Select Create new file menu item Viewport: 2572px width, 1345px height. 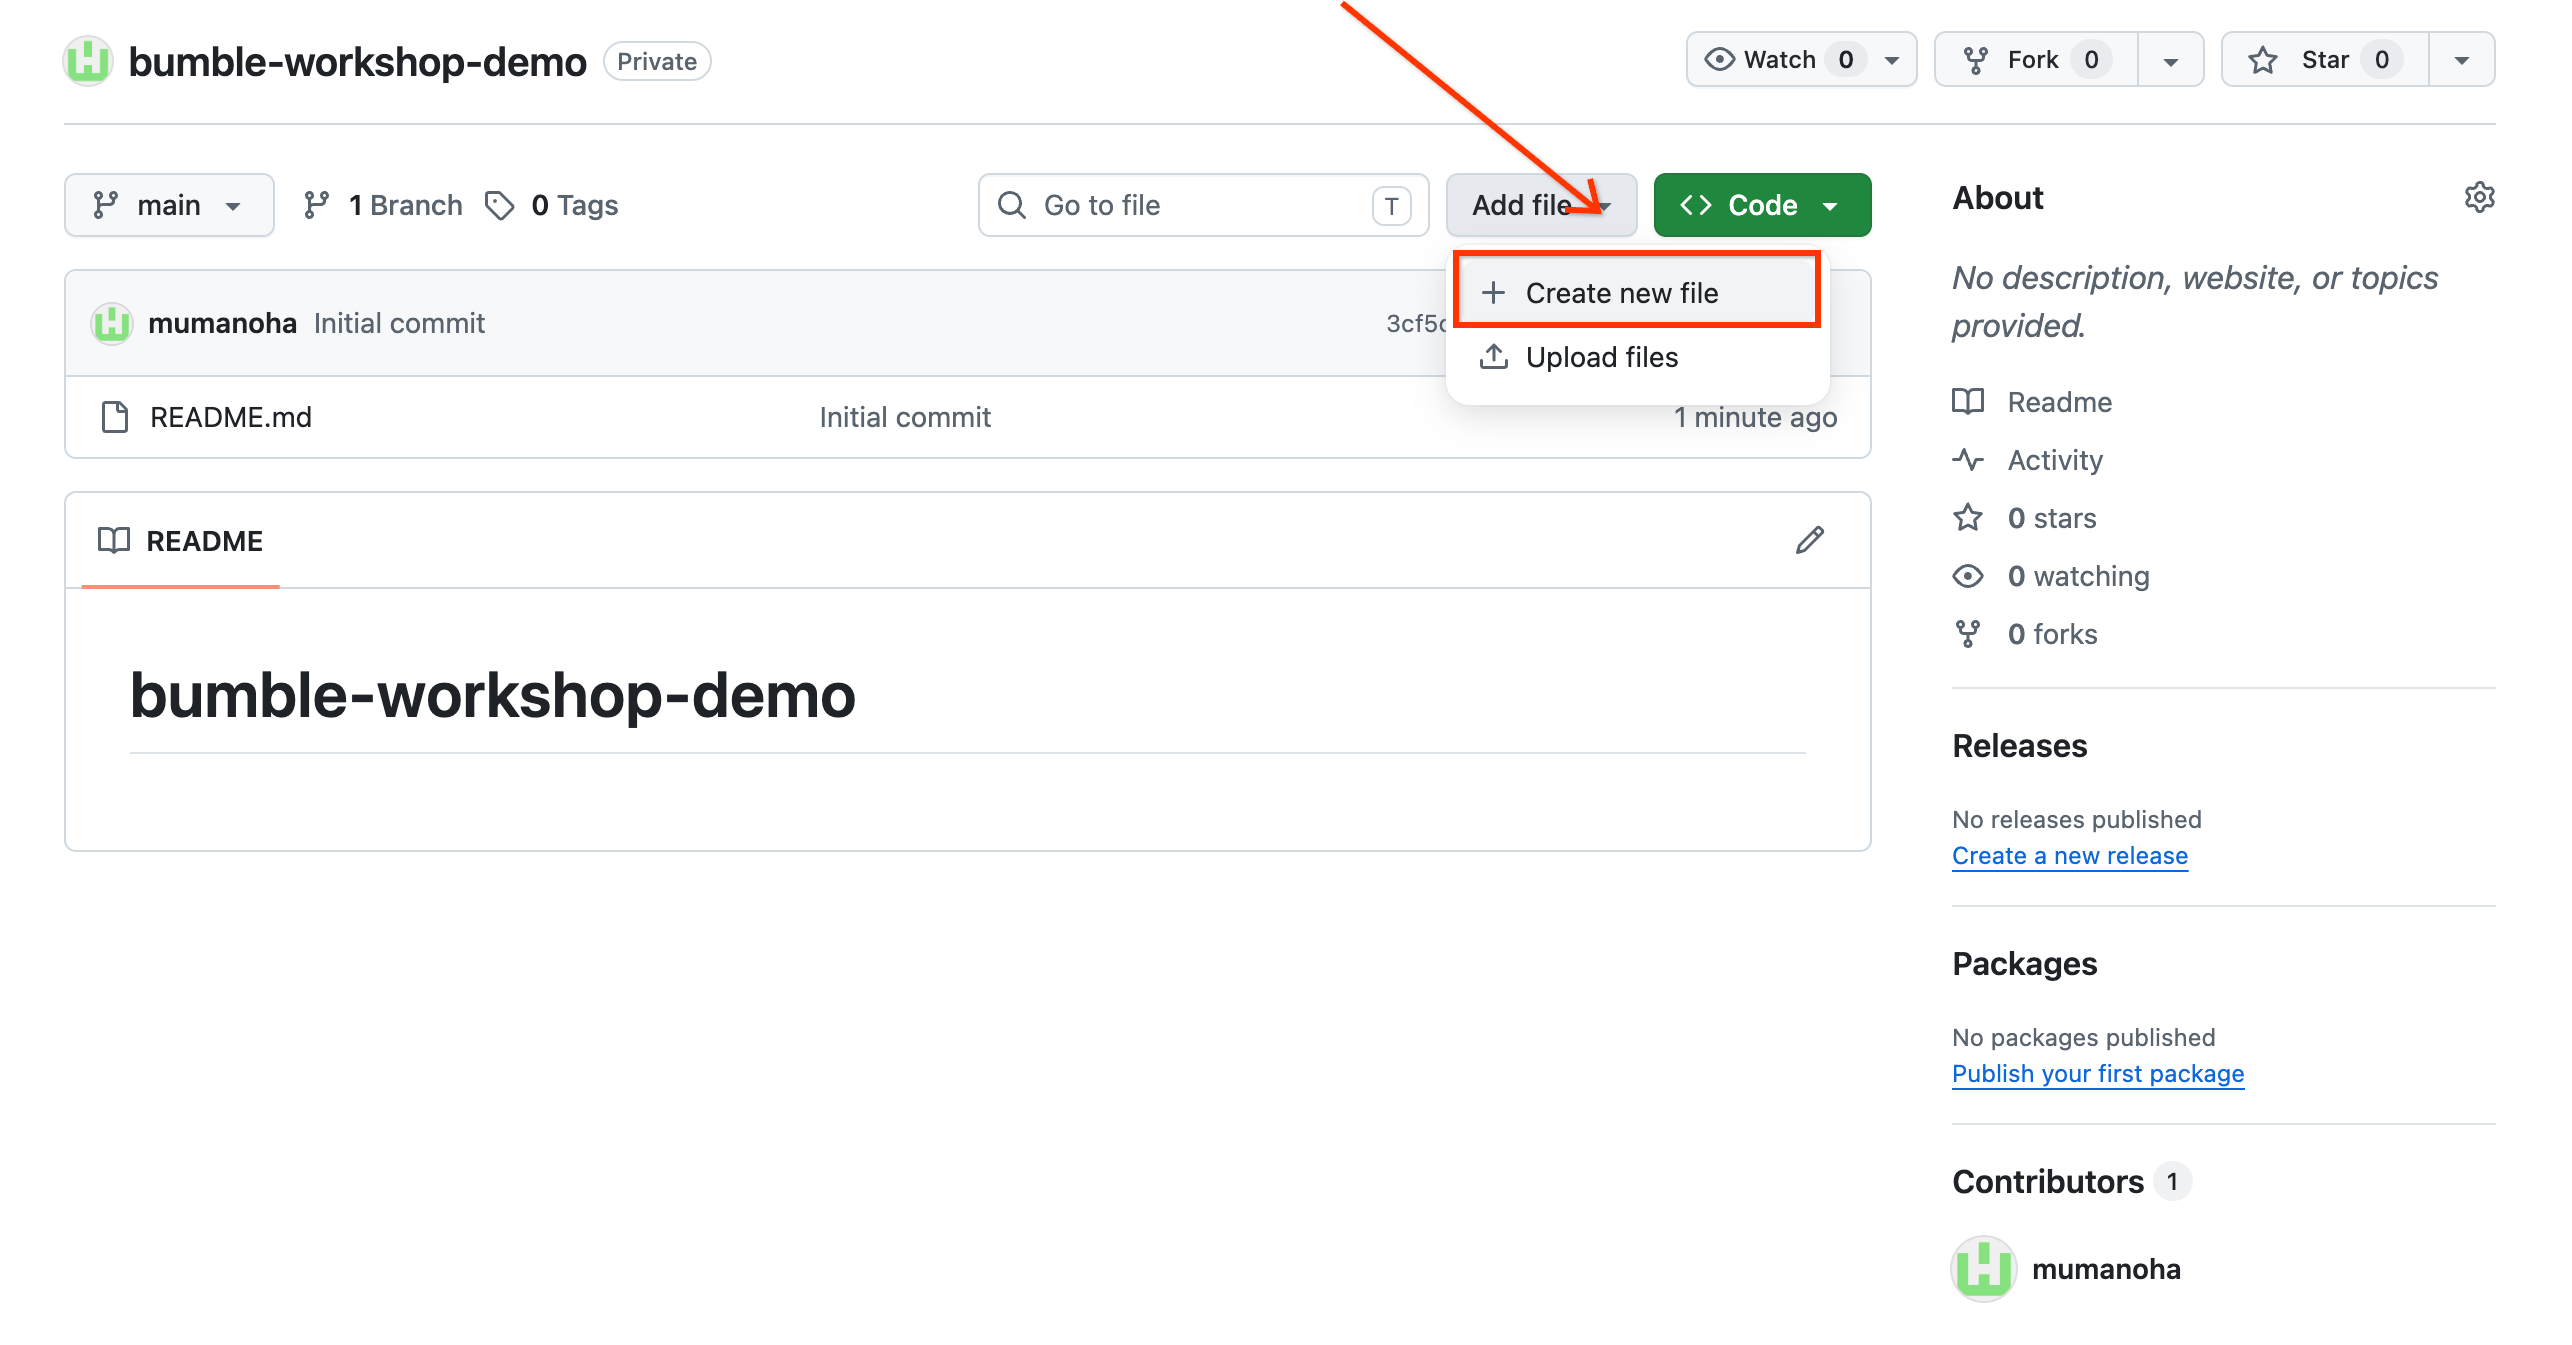coord(1636,293)
